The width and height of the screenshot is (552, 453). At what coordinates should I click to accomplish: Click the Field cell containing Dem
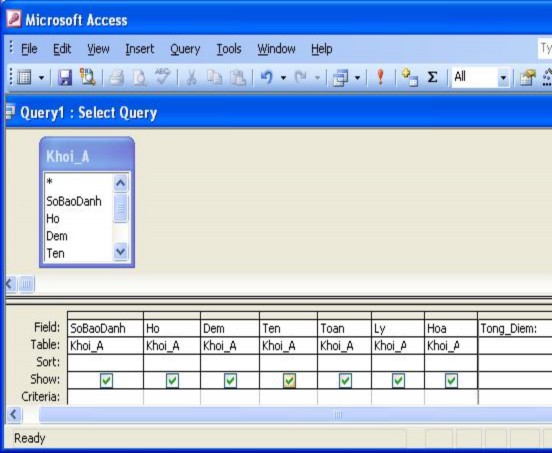(230, 328)
